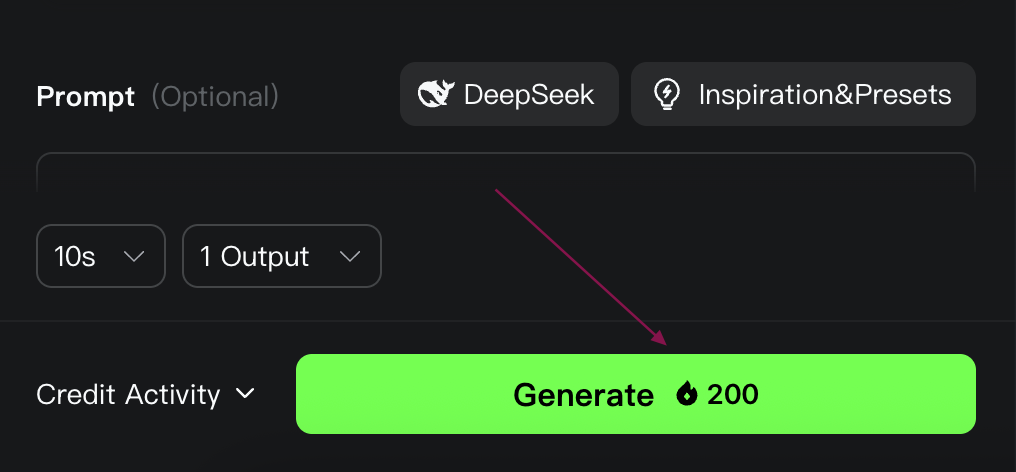Open the Inspiration&Presets panel

(803, 94)
